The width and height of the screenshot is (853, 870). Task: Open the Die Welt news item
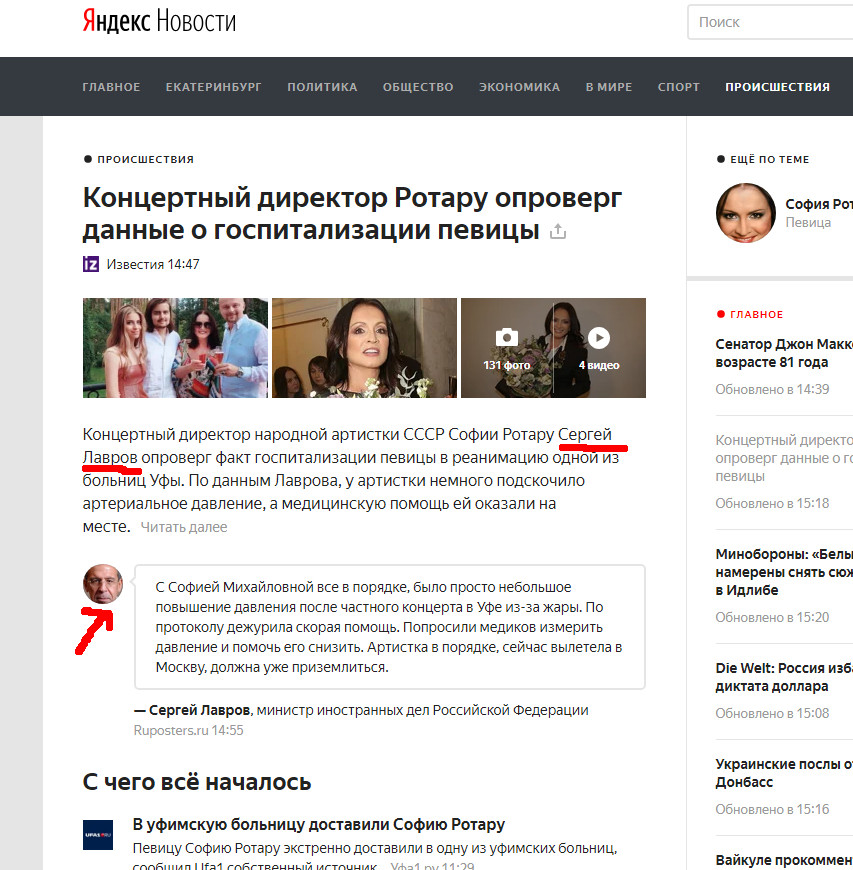tap(784, 677)
